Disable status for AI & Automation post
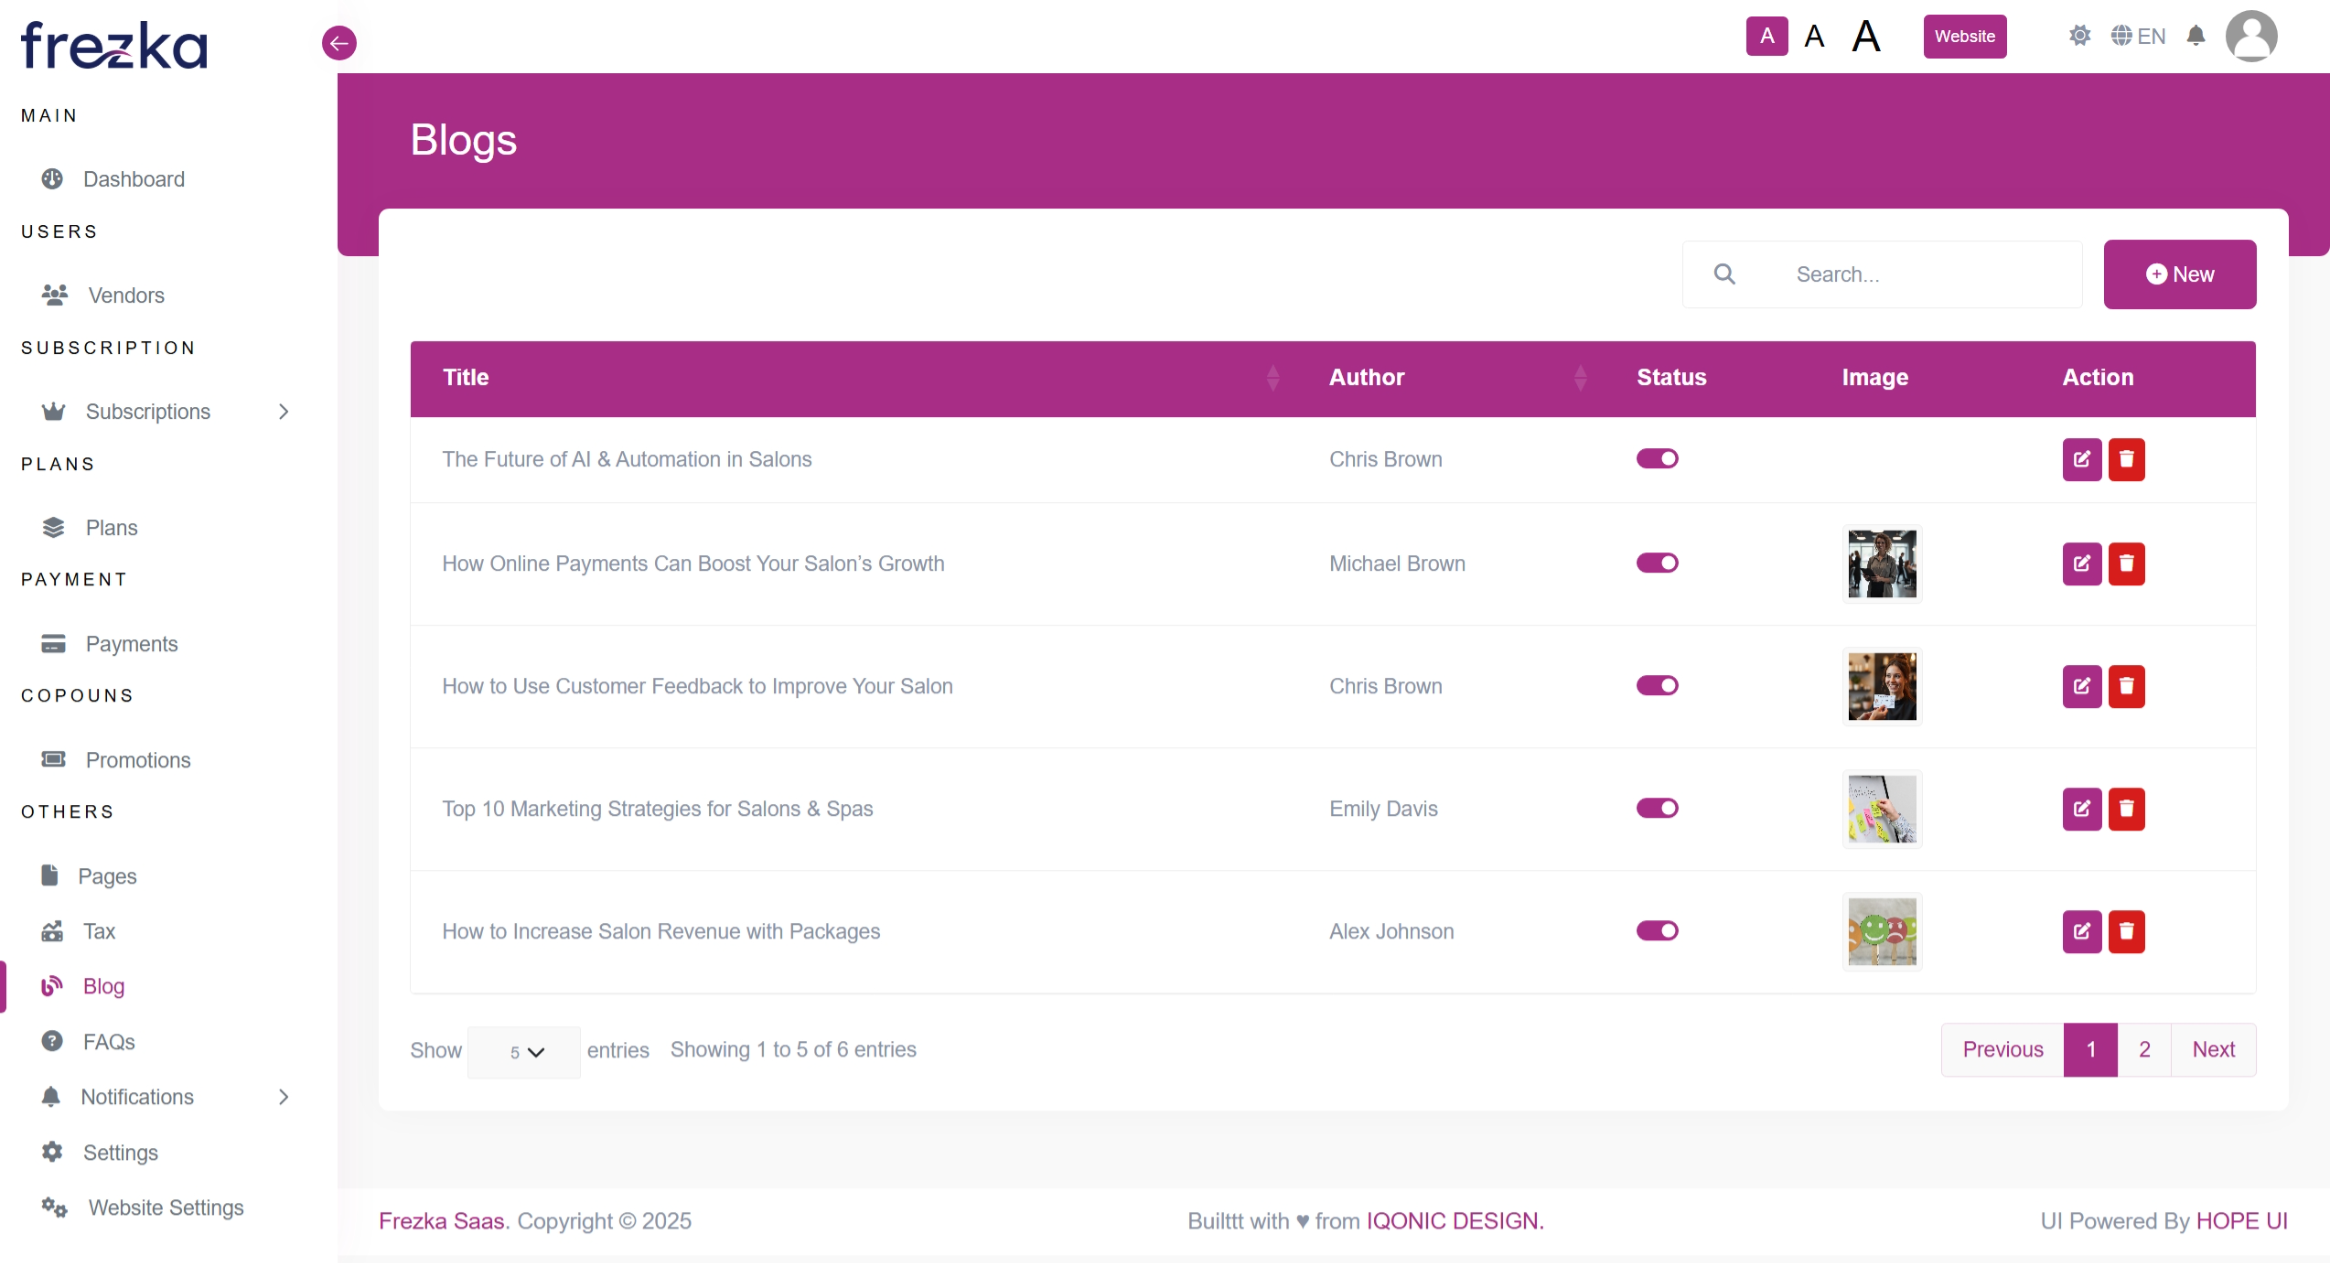2330x1263 pixels. click(1656, 459)
